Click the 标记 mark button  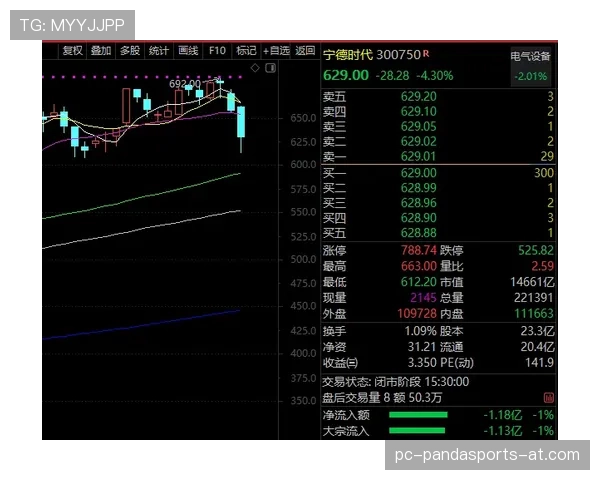click(246, 51)
